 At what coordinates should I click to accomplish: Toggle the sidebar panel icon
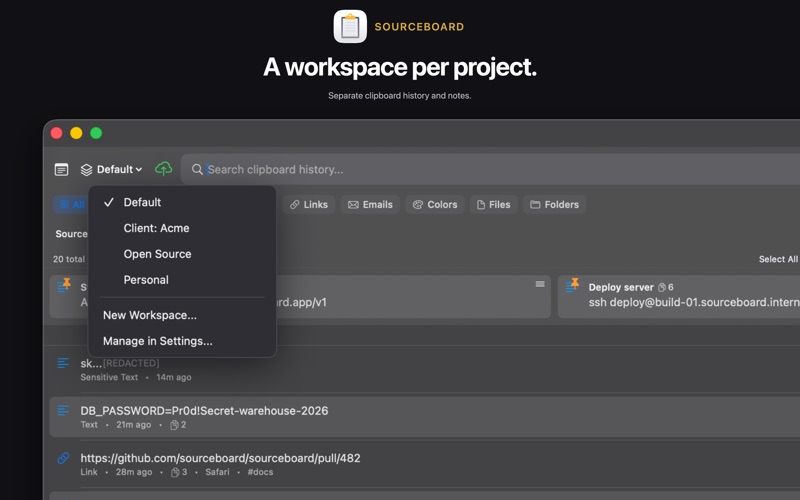[61, 169]
